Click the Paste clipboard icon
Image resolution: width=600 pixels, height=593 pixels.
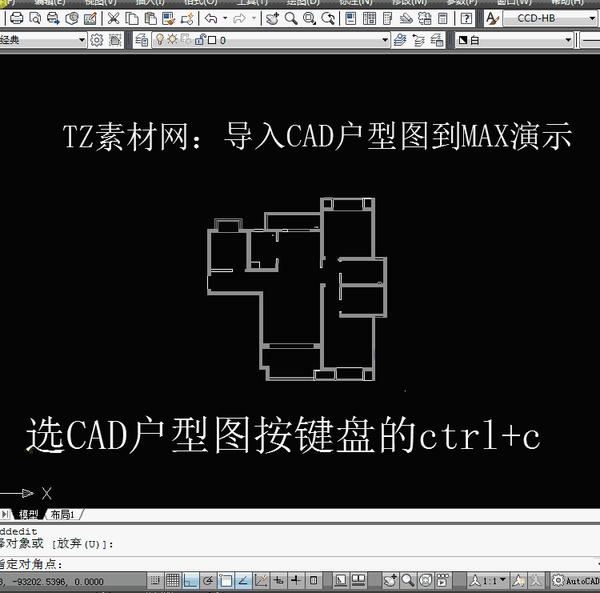pyautogui.click(x=150, y=18)
